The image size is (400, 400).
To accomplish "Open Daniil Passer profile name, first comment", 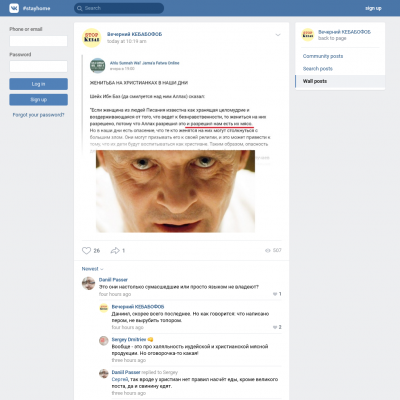I will pos(113,280).
